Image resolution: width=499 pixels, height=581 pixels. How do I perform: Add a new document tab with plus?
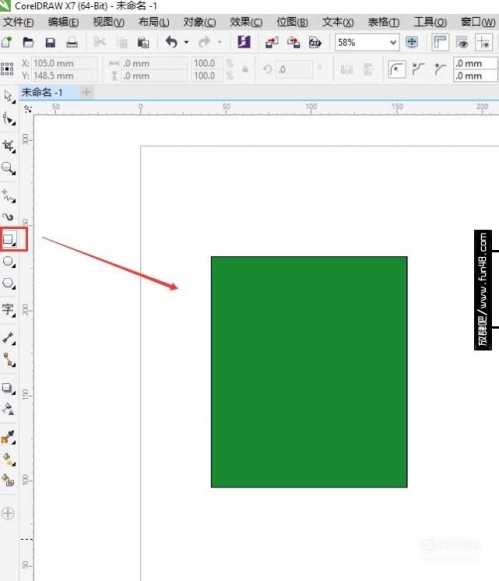pyautogui.click(x=87, y=92)
